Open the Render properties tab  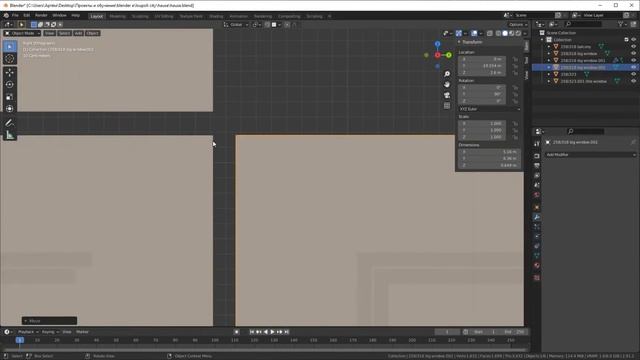point(537,156)
